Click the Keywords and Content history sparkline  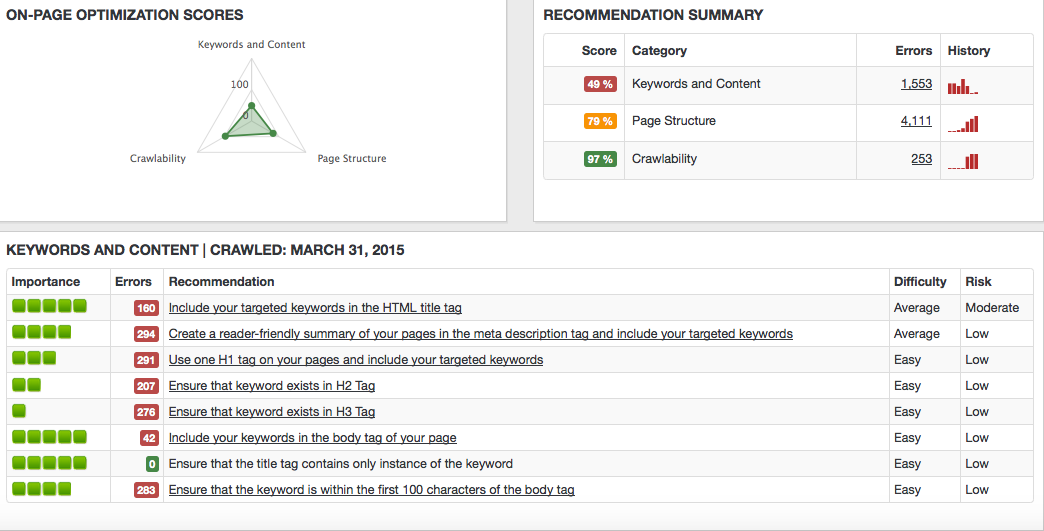coord(963,86)
